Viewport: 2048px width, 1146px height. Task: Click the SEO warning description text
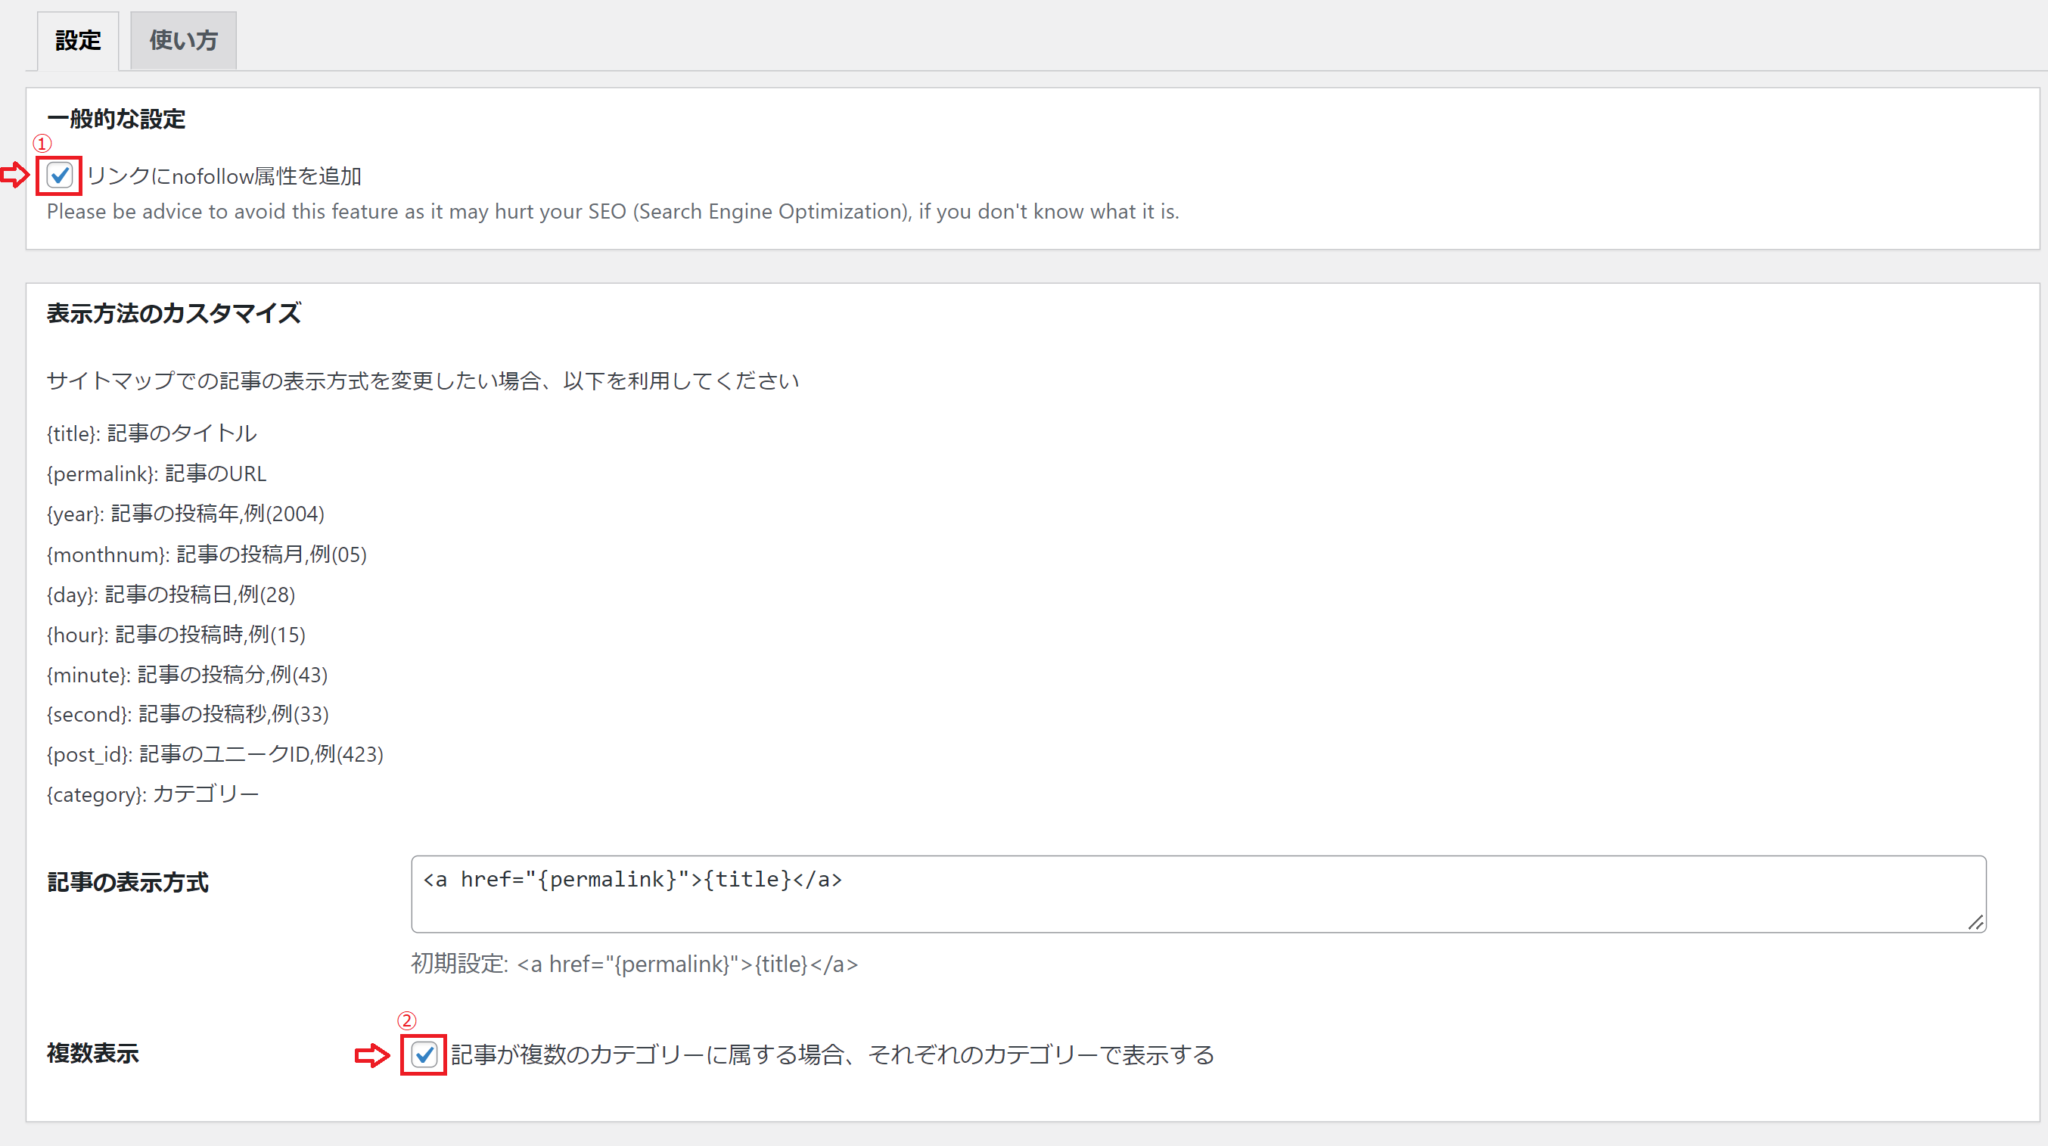[x=612, y=212]
